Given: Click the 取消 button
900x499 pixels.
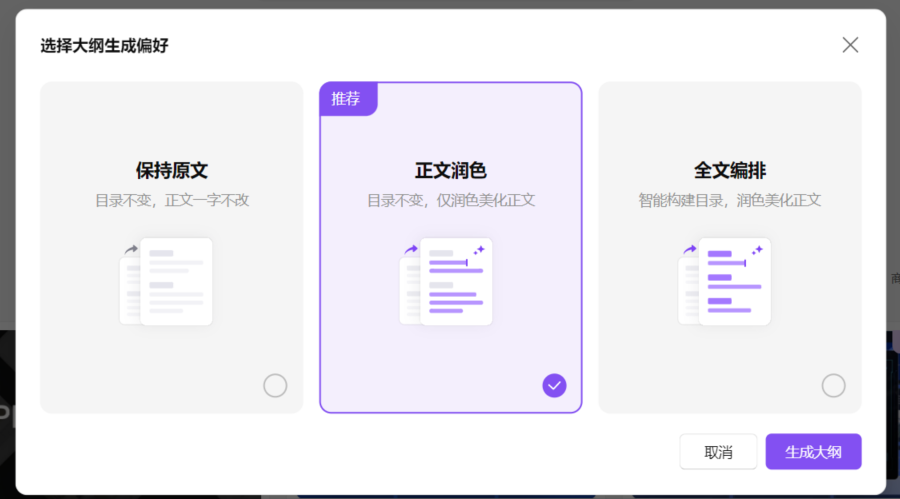Looking at the screenshot, I should (x=718, y=452).
